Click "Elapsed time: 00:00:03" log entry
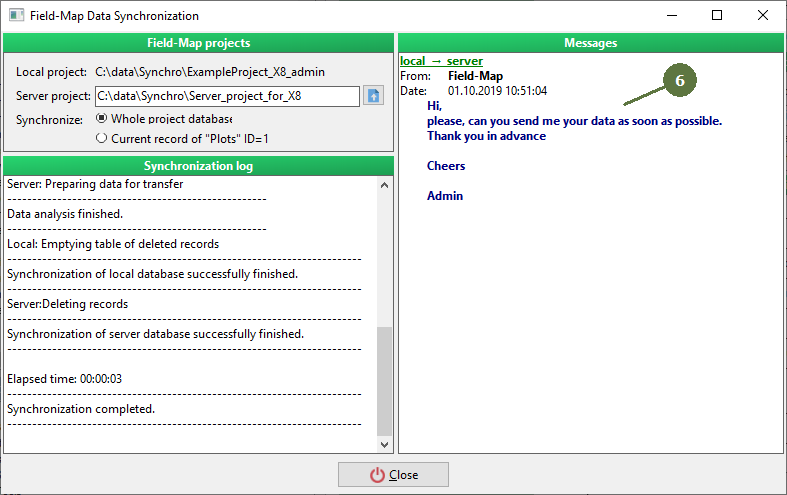 click(x=64, y=379)
